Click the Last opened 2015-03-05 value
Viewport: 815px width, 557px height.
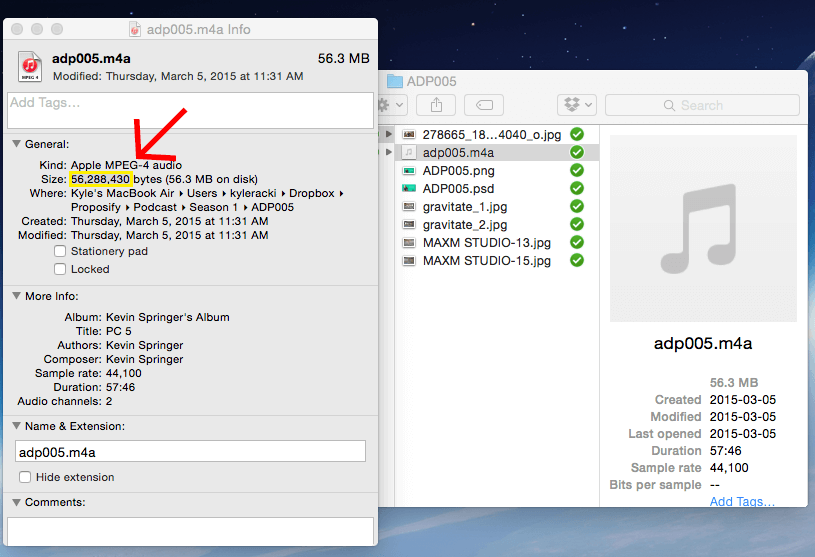point(743,434)
